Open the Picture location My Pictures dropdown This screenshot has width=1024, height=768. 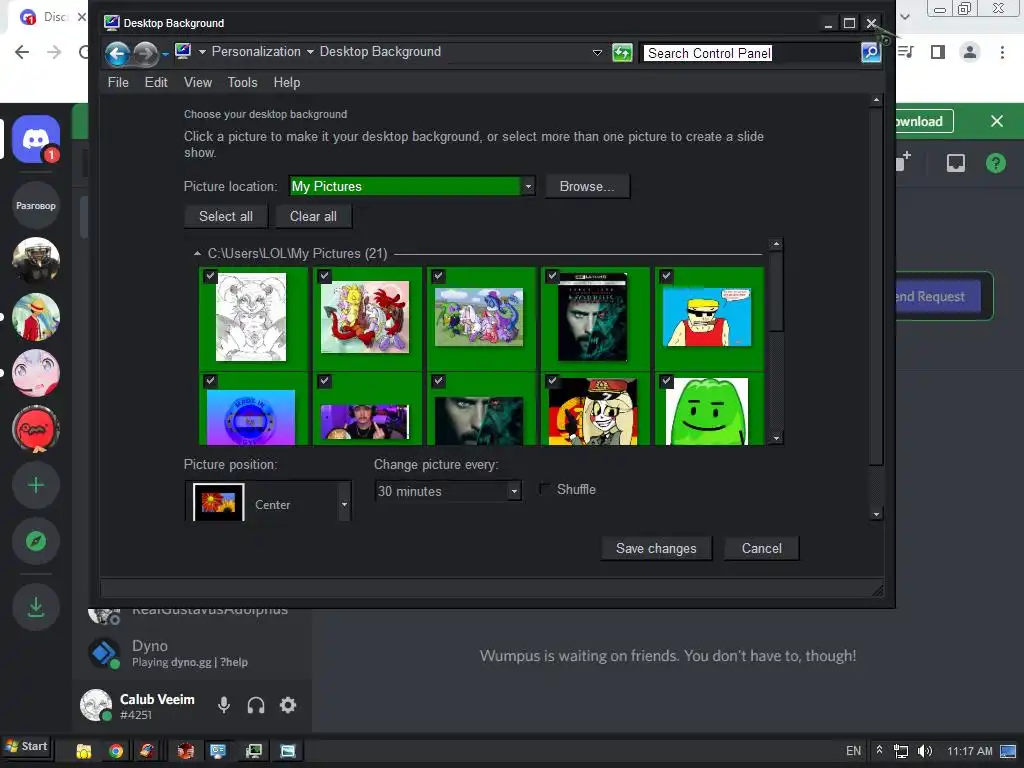tap(528, 187)
